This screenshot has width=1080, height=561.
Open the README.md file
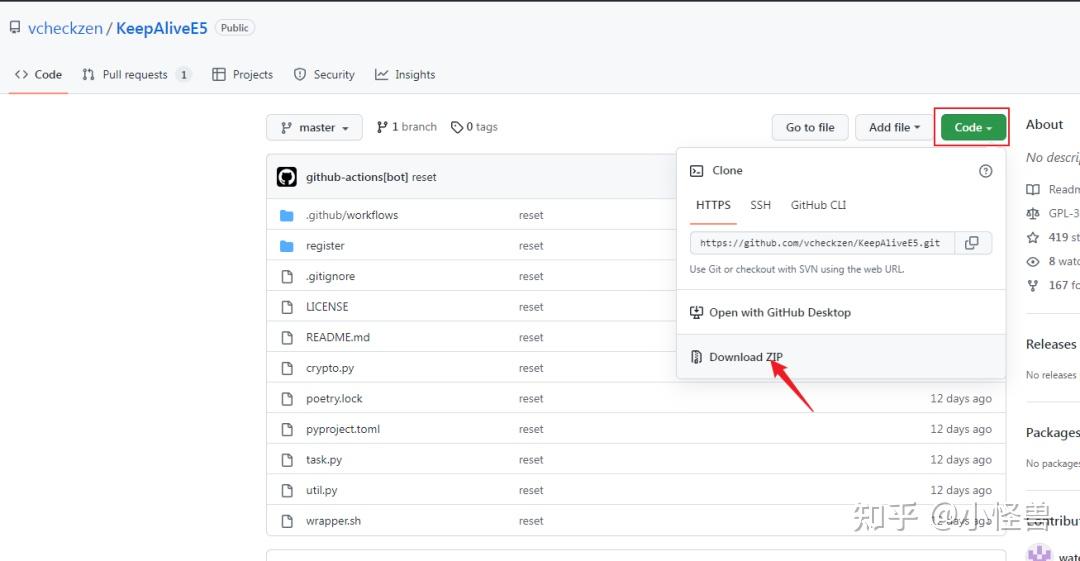click(x=338, y=337)
